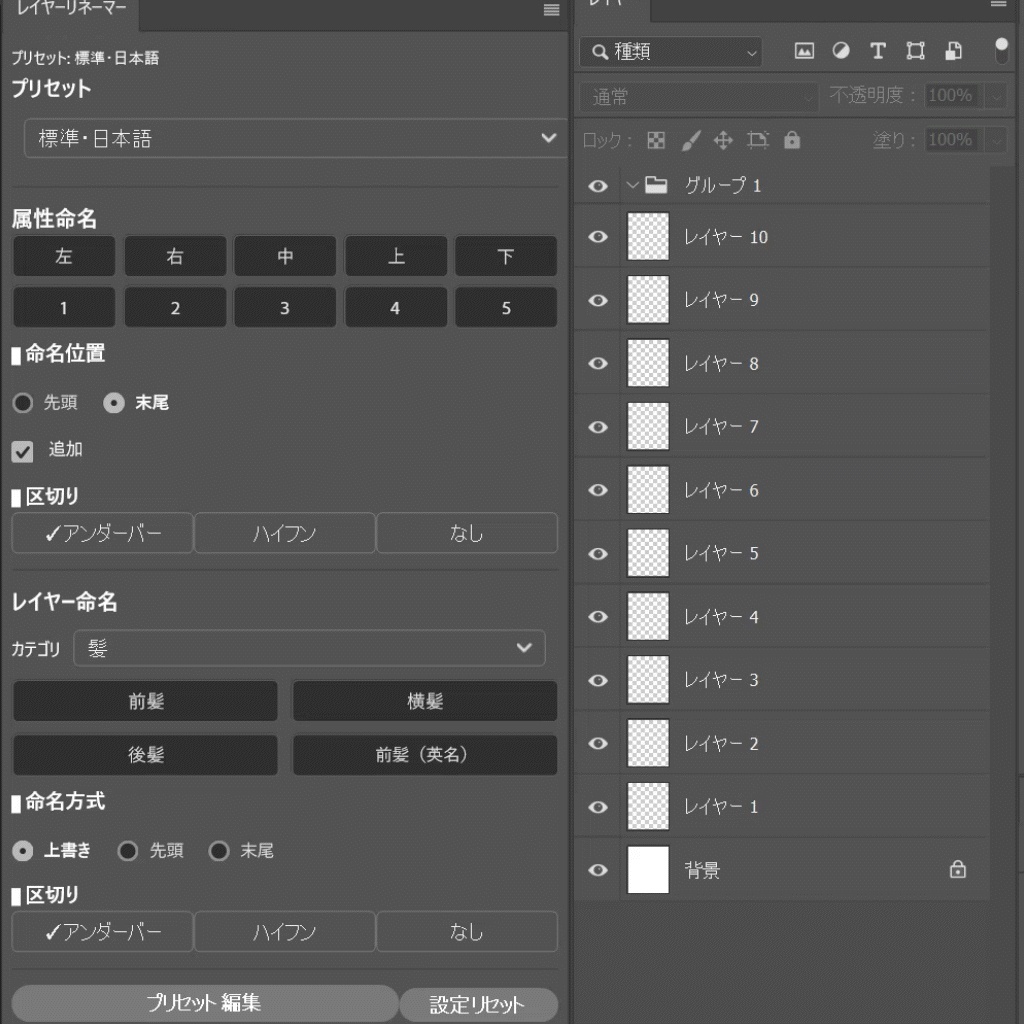
Task: Open the 通常 blend mode dropdown
Action: [x=699, y=97]
